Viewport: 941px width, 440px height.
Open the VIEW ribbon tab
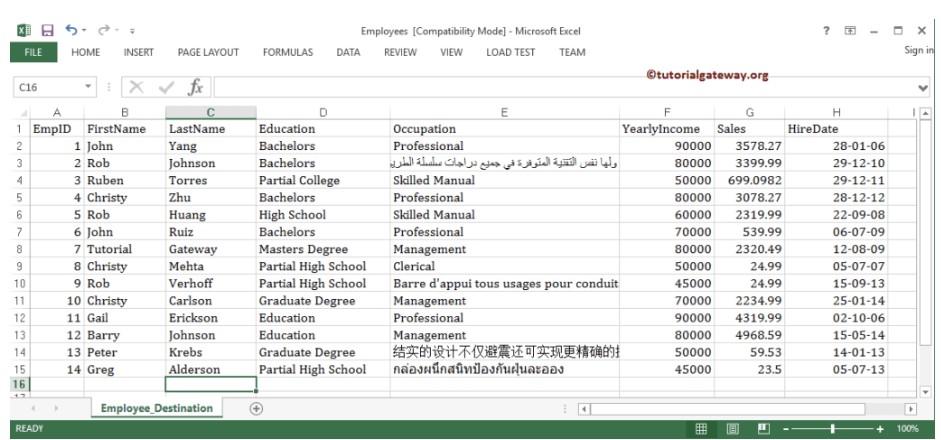pos(451,52)
